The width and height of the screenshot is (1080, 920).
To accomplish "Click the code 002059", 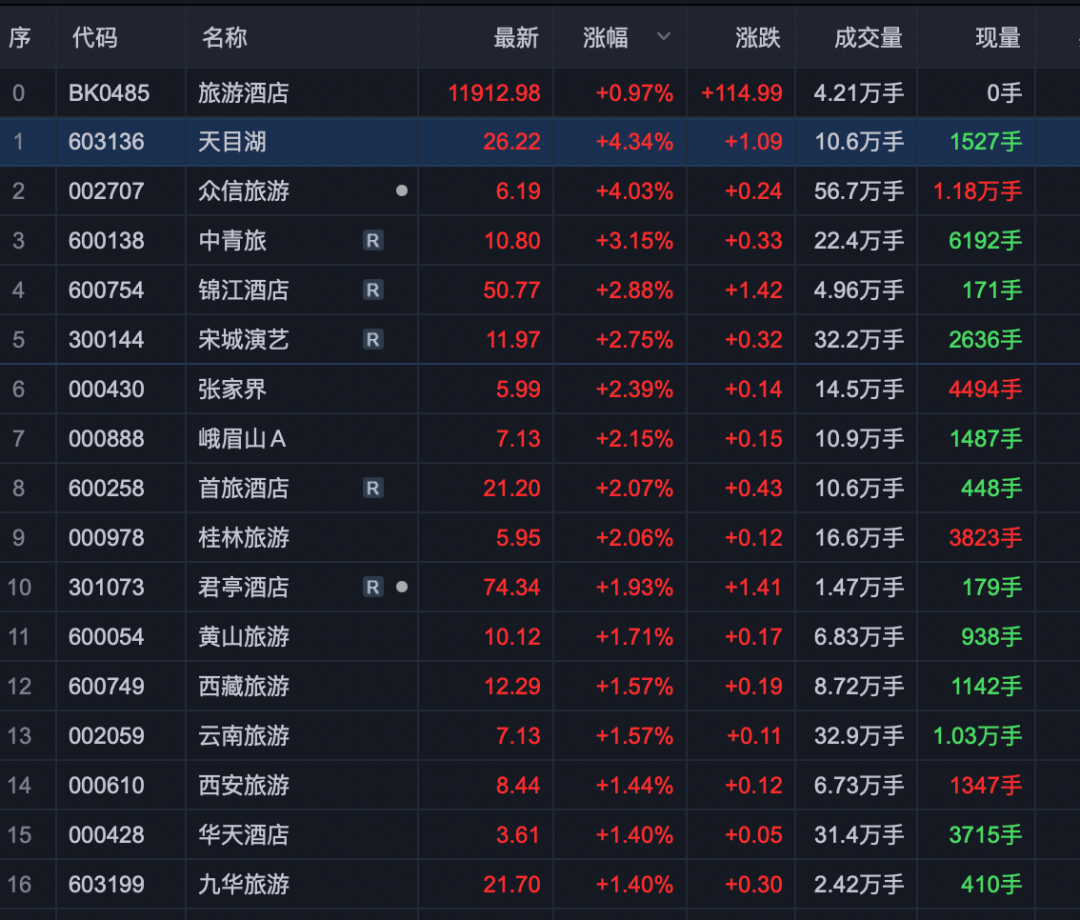I will 106,736.
